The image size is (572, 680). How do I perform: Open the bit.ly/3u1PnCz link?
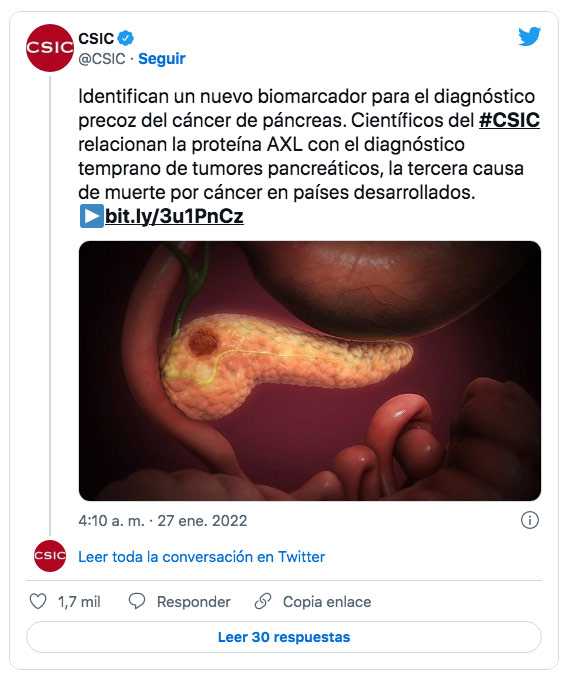coord(174,216)
